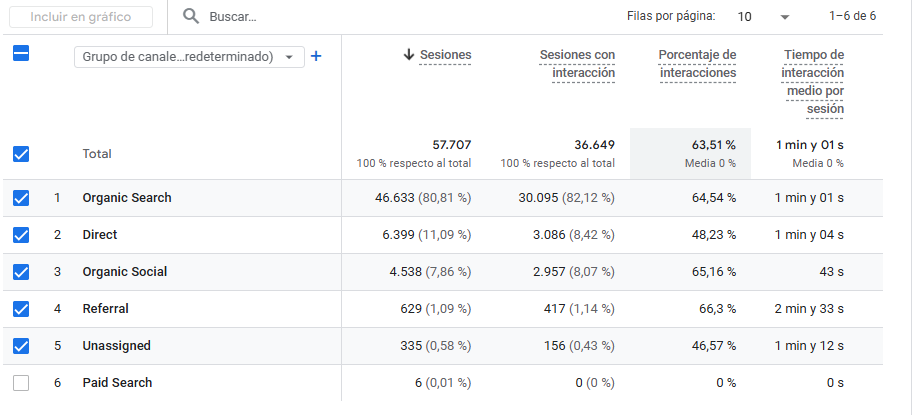
Task: Click the Sesiones descending sort arrow
Action: (408, 55)
